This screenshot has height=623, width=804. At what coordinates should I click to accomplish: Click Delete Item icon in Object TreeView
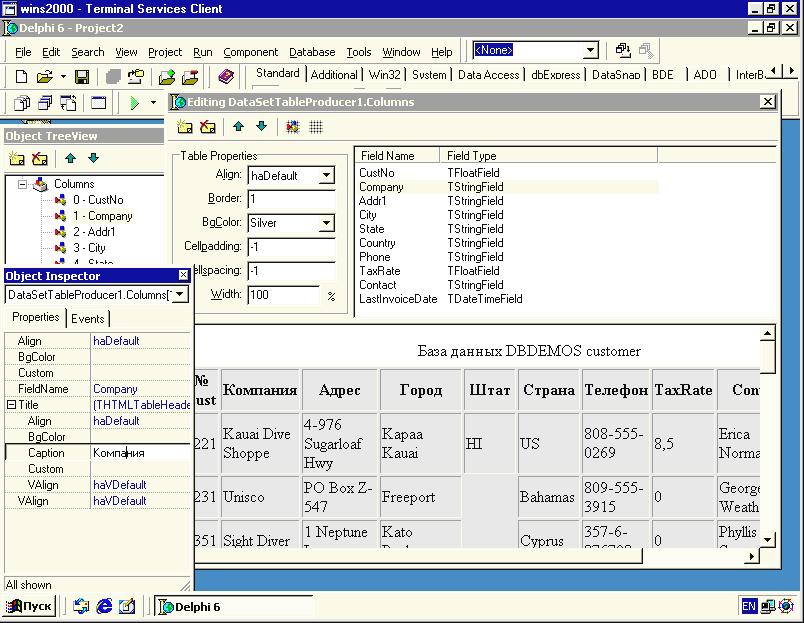(x=39, y=158)
